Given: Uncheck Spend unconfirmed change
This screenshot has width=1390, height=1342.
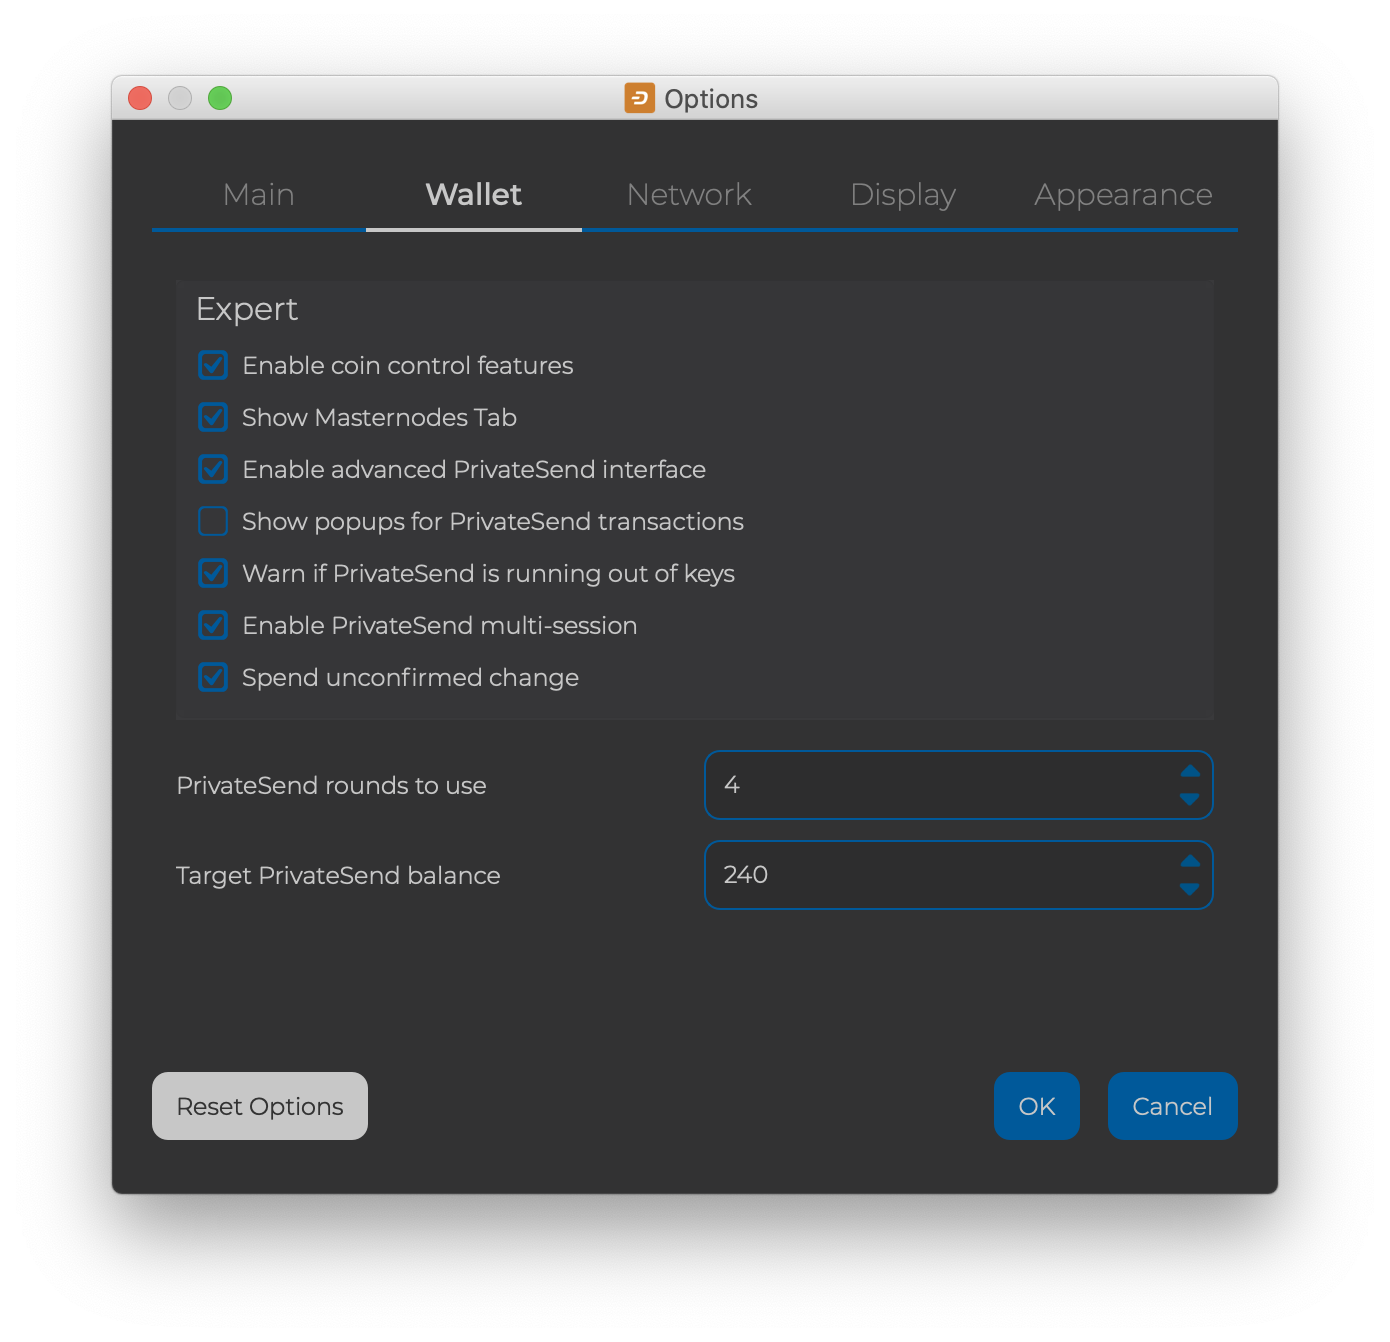Looking at the screenshot, I should click(x=213, y=677).
